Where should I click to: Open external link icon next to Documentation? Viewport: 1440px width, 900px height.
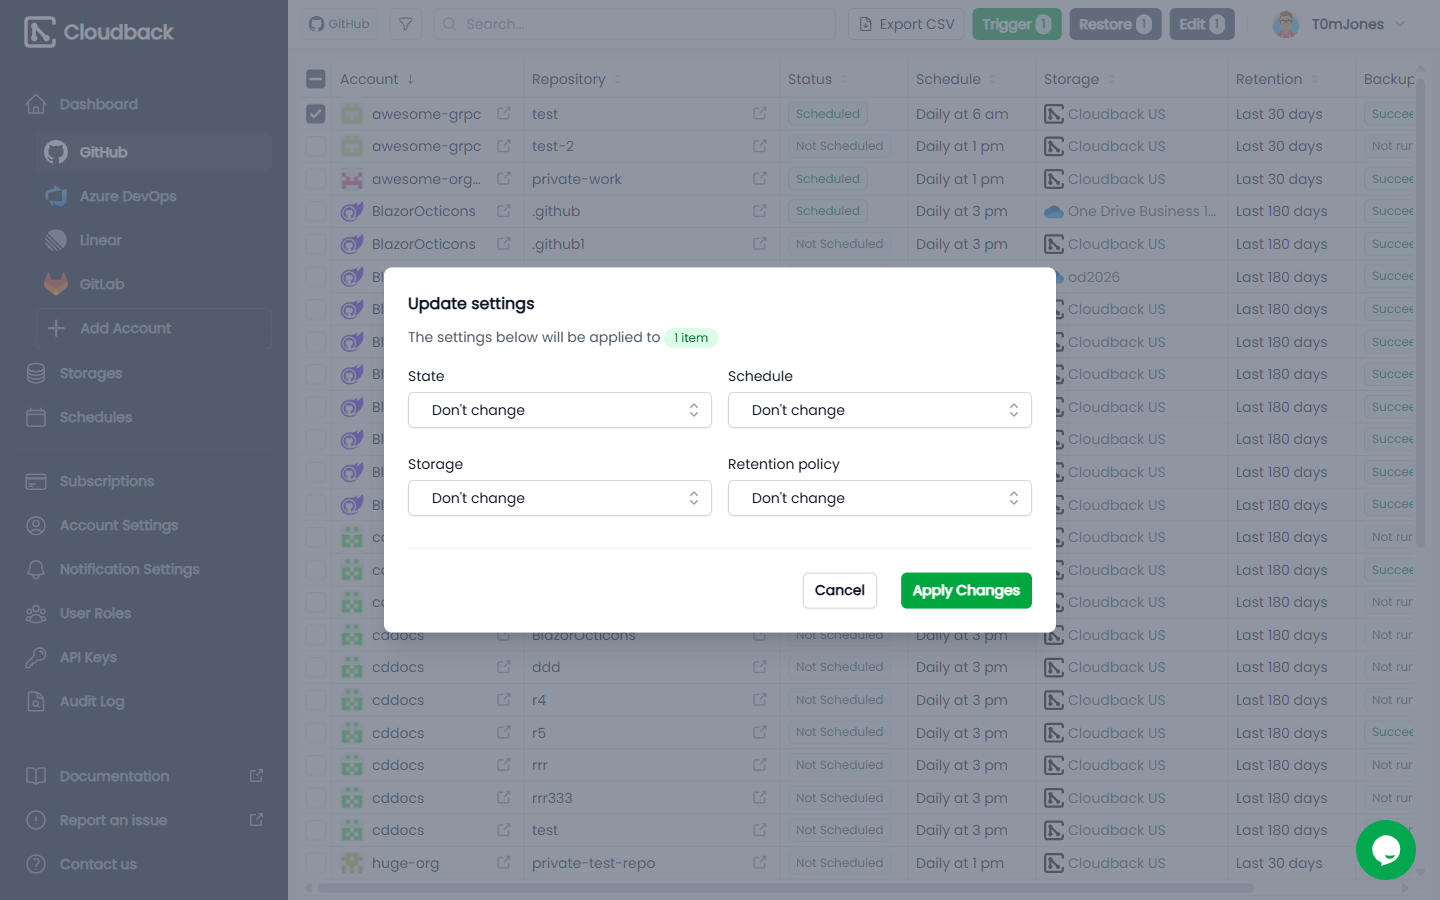pyautogui.click(x=256, y=776)
